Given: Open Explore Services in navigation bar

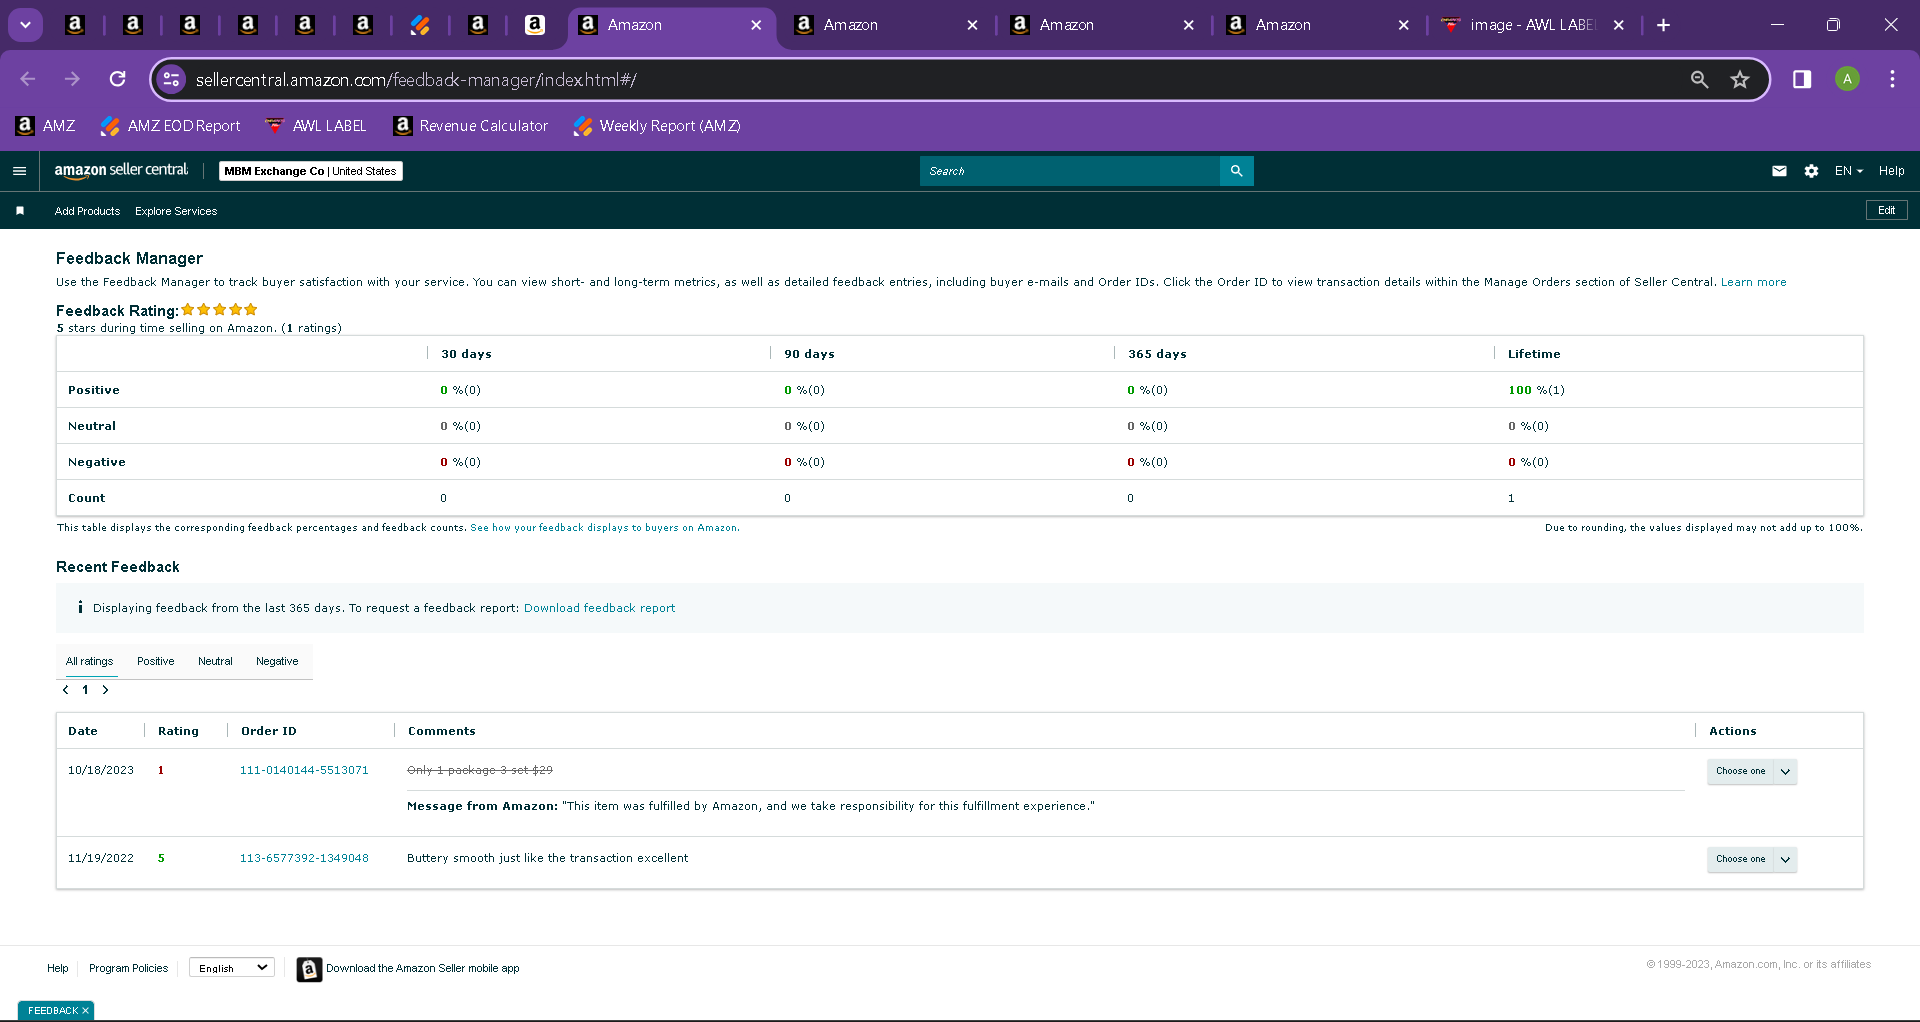Looking at the screenshot, I should point(176,211).
